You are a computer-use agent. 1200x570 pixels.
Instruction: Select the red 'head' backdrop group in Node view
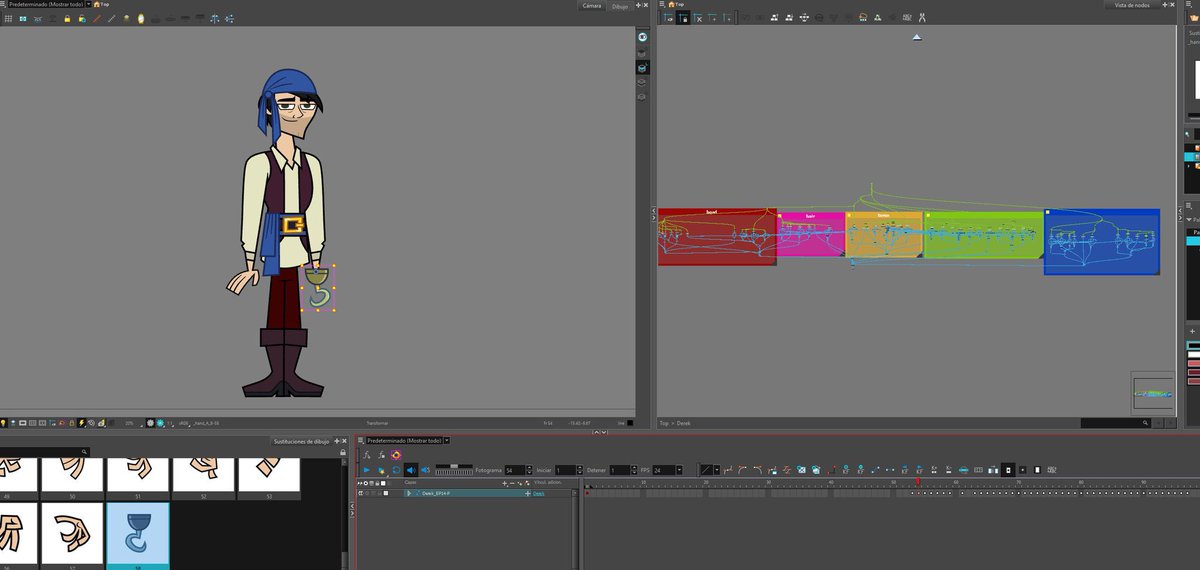pos(716,237)
